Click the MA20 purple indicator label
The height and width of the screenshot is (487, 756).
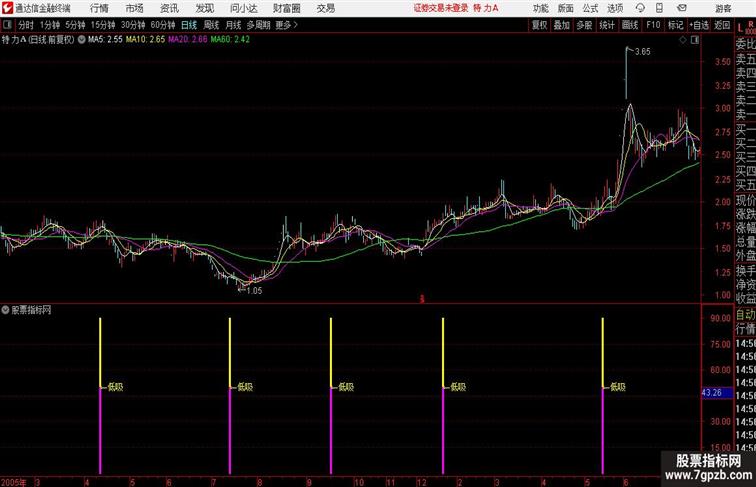pyautogui.click(x=188, y=40)
